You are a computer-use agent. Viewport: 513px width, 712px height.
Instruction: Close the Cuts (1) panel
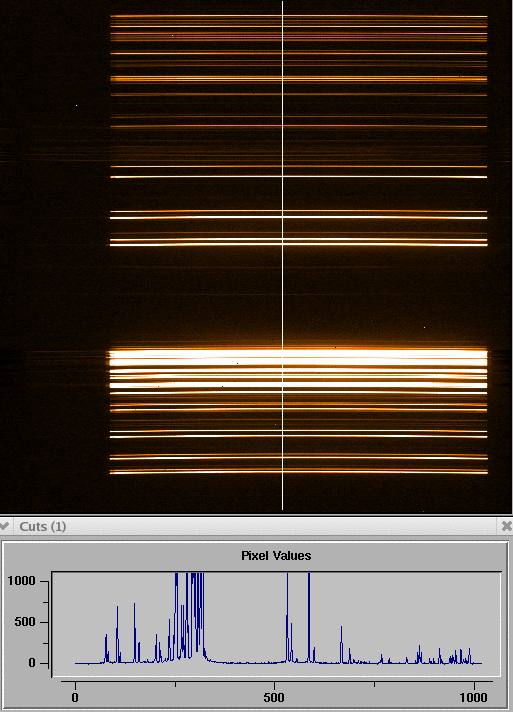(x=507, y=526)
